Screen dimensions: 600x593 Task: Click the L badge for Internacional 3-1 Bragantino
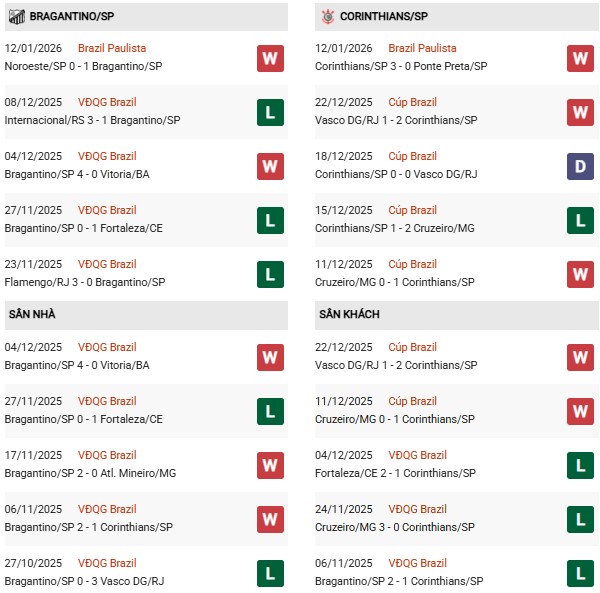269,112
